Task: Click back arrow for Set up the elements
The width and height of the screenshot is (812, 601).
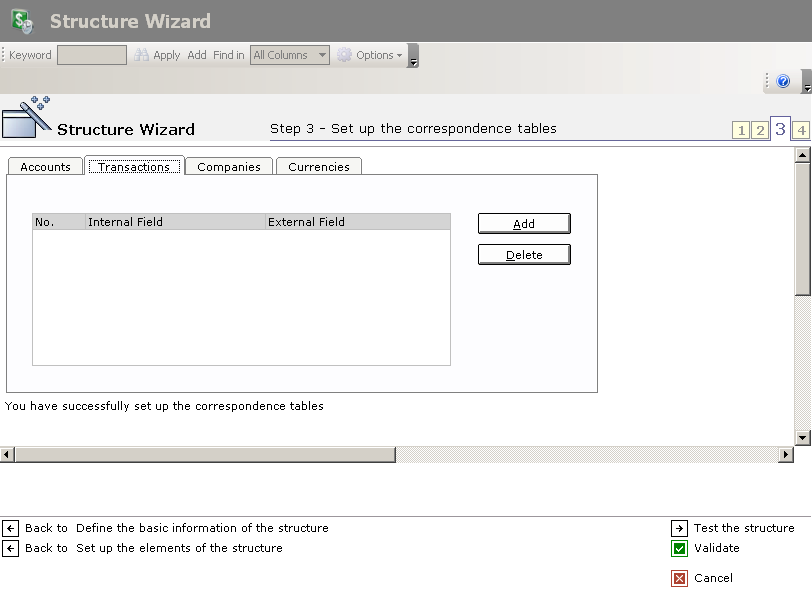Action: [x=11, y=548]
